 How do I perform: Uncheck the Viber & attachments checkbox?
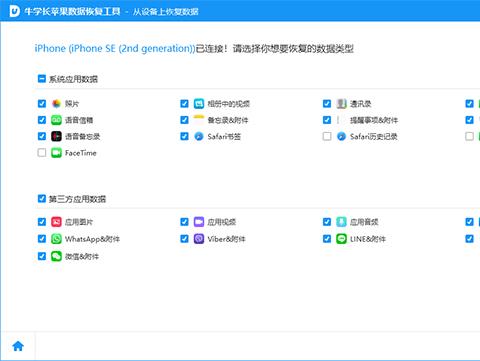184,239
